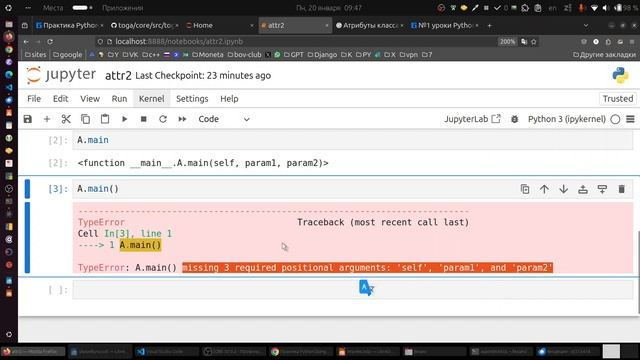The height and width of the screenshot is (360, 640).
Task: Click the kernel status circle indicator
Action: click(615, 119)
